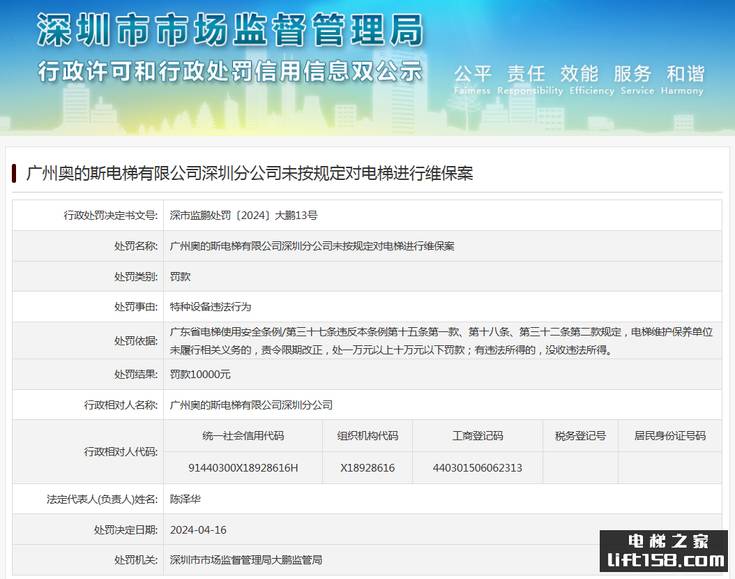
Task: Click the 处罚事由 label
Action: coord(136,307)
